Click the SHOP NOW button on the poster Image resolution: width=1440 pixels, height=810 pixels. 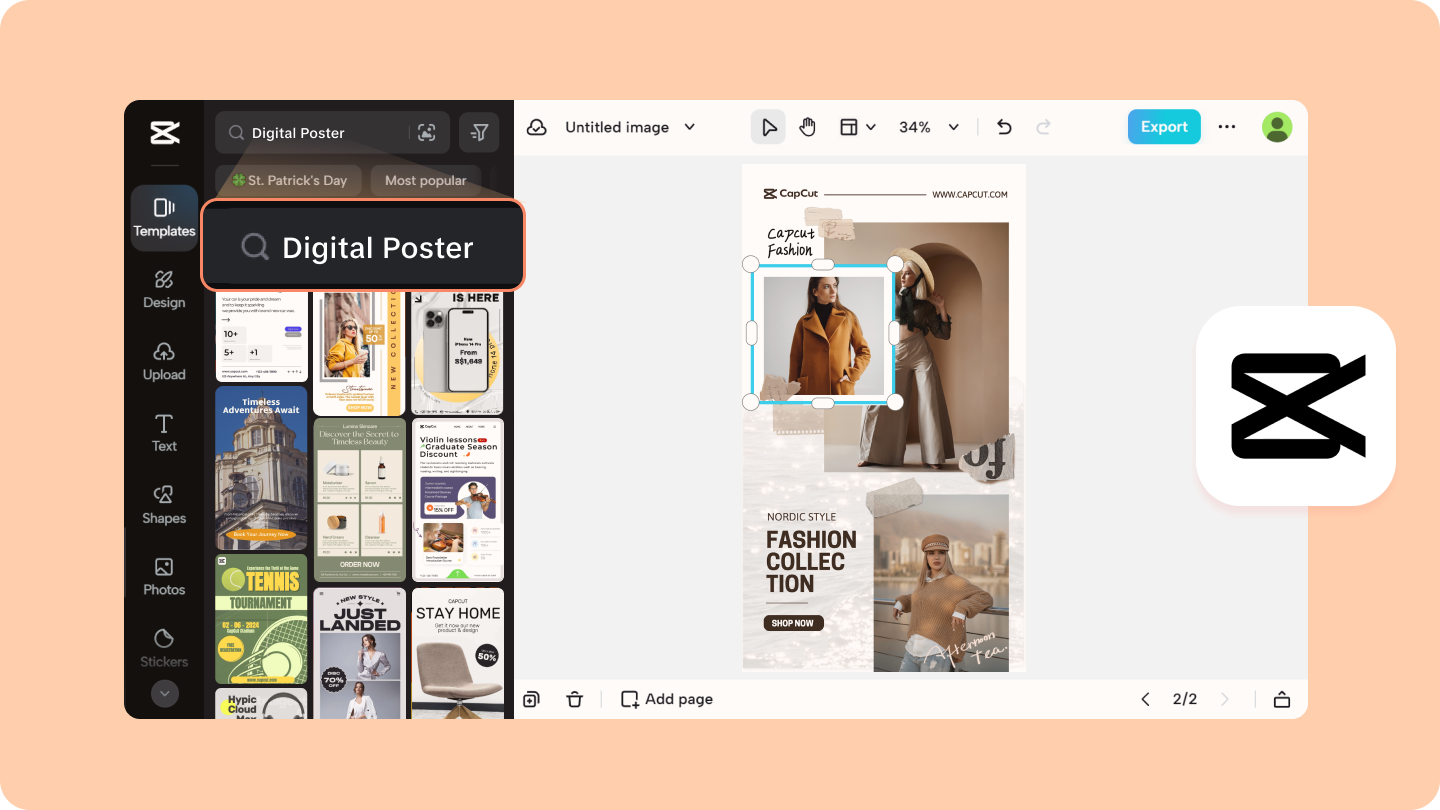pyautogui.click(x=794, y=623)
